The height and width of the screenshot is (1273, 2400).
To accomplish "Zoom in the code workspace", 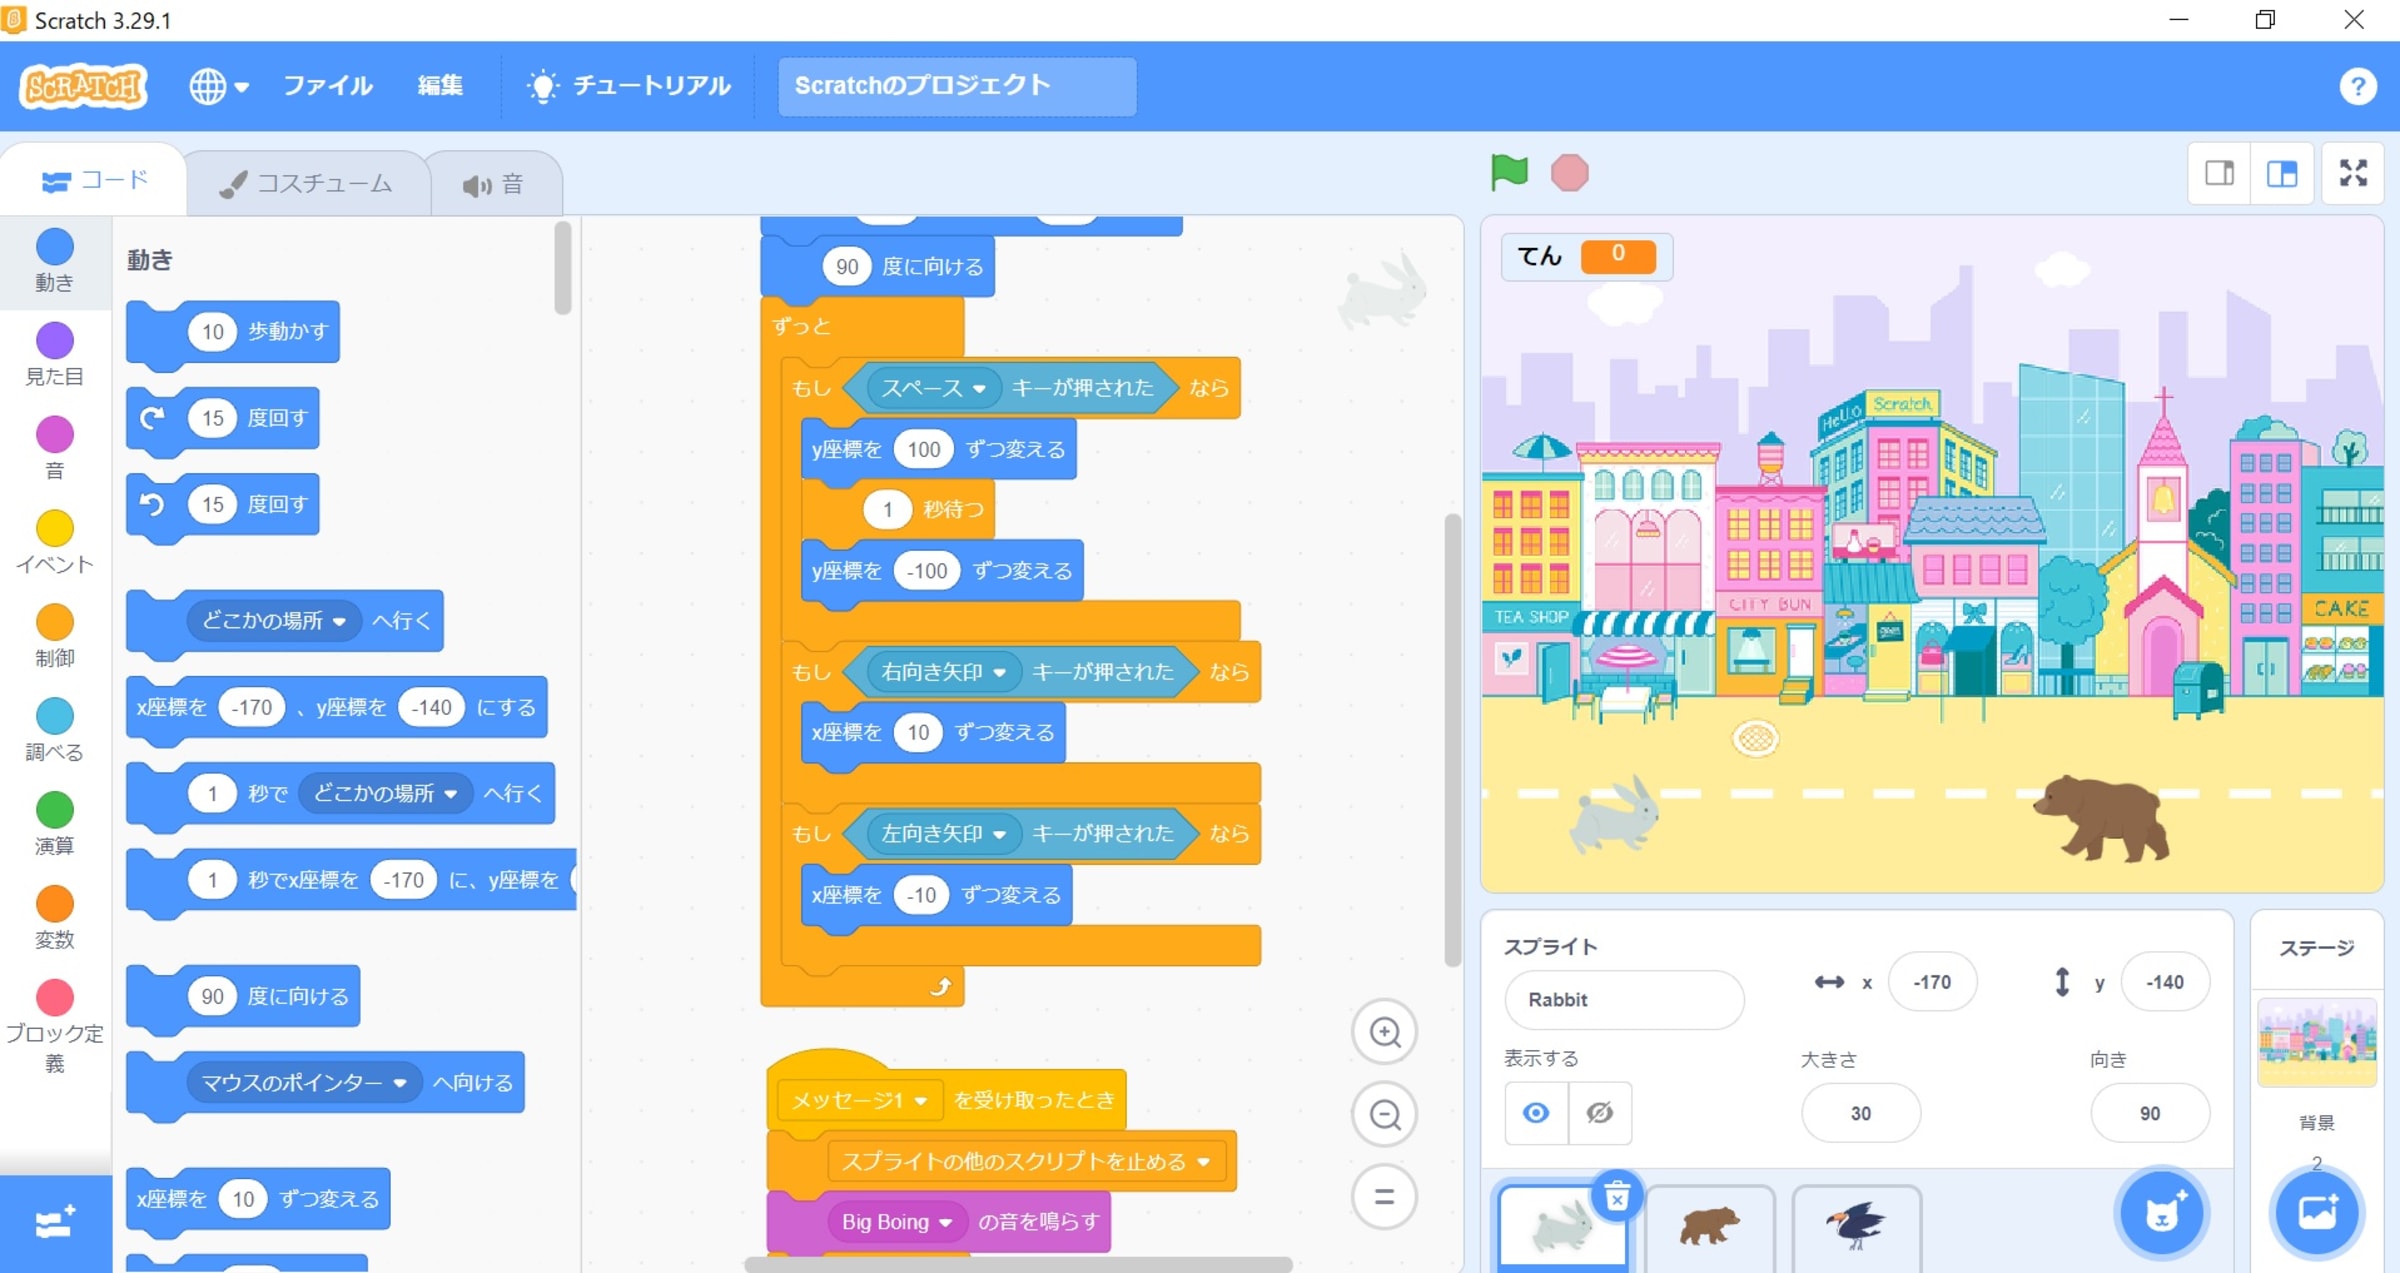I will coord(1384,1031).
